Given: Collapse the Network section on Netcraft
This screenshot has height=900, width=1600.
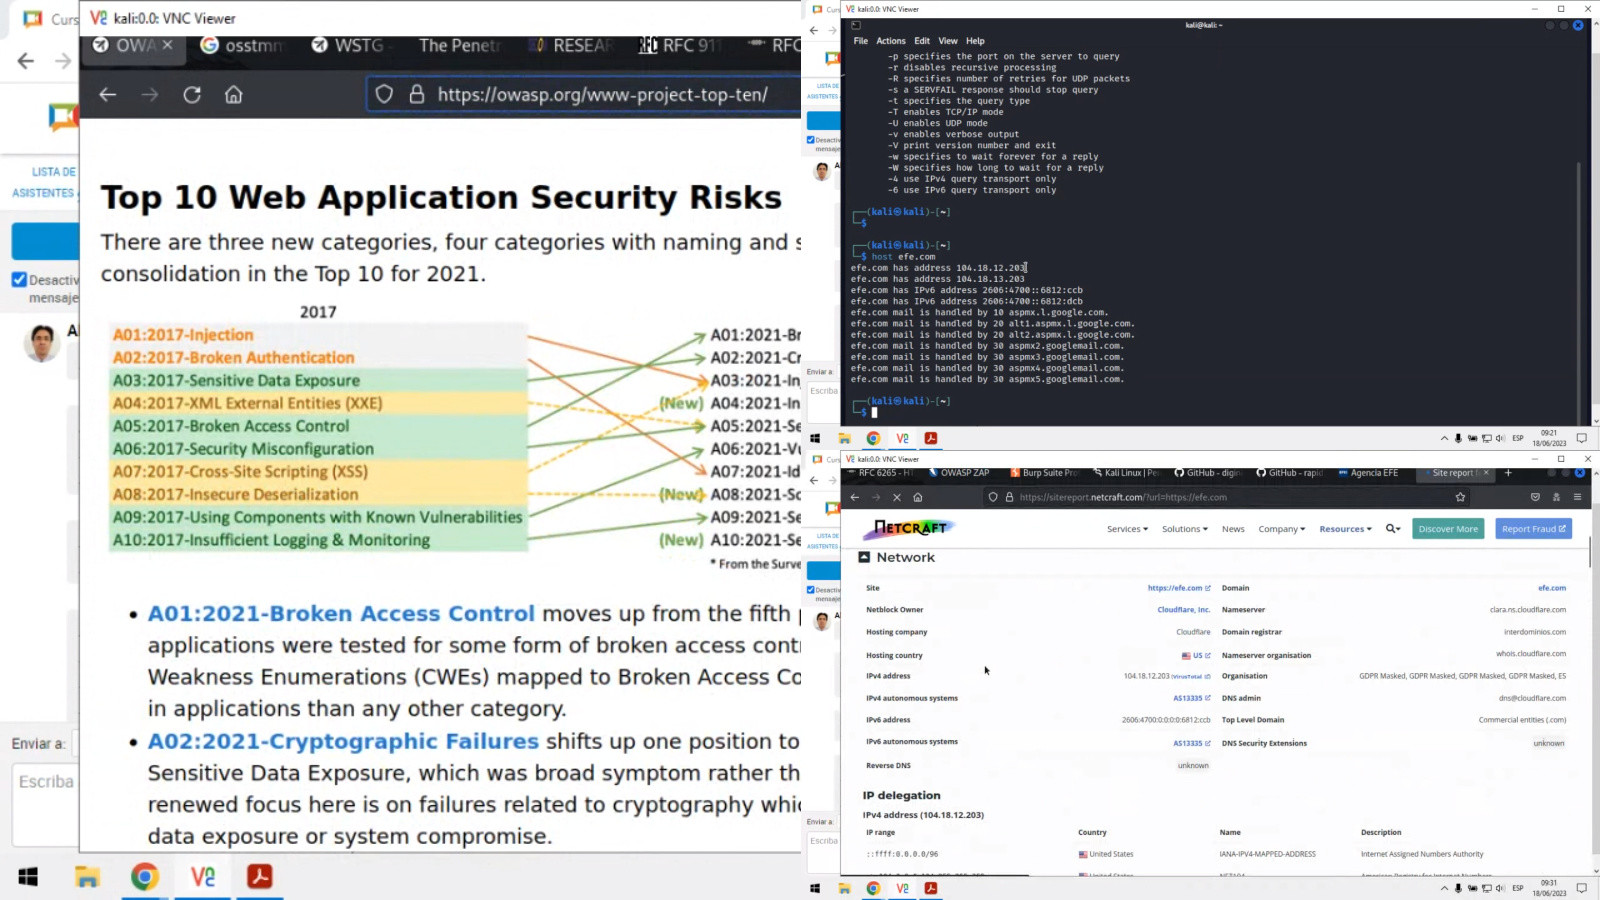Looking at the screenshot, I should click(864, 557).
